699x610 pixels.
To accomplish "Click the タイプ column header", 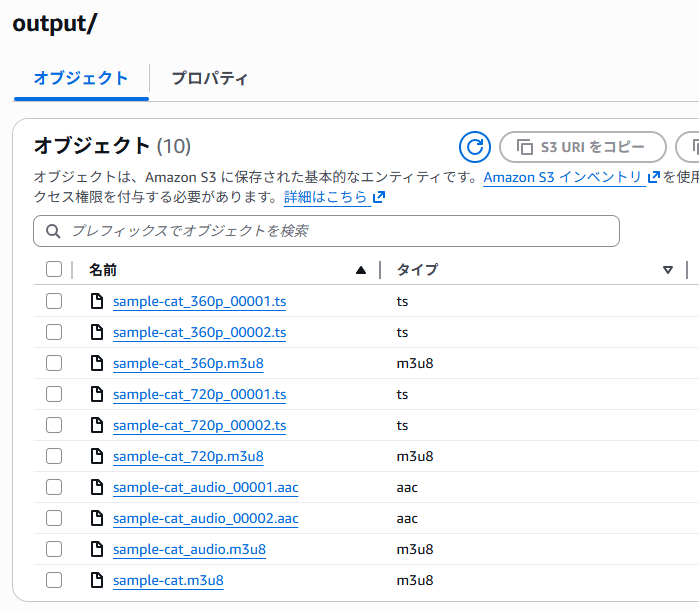I will tap(417, 270).
